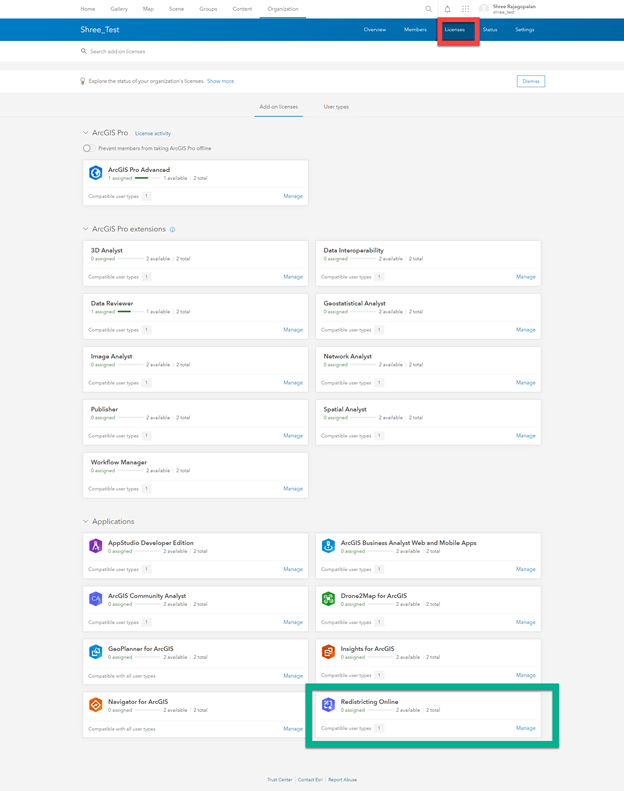624x791 pixels.
Task: Open notifications bell icon
Action: (447, 9)
